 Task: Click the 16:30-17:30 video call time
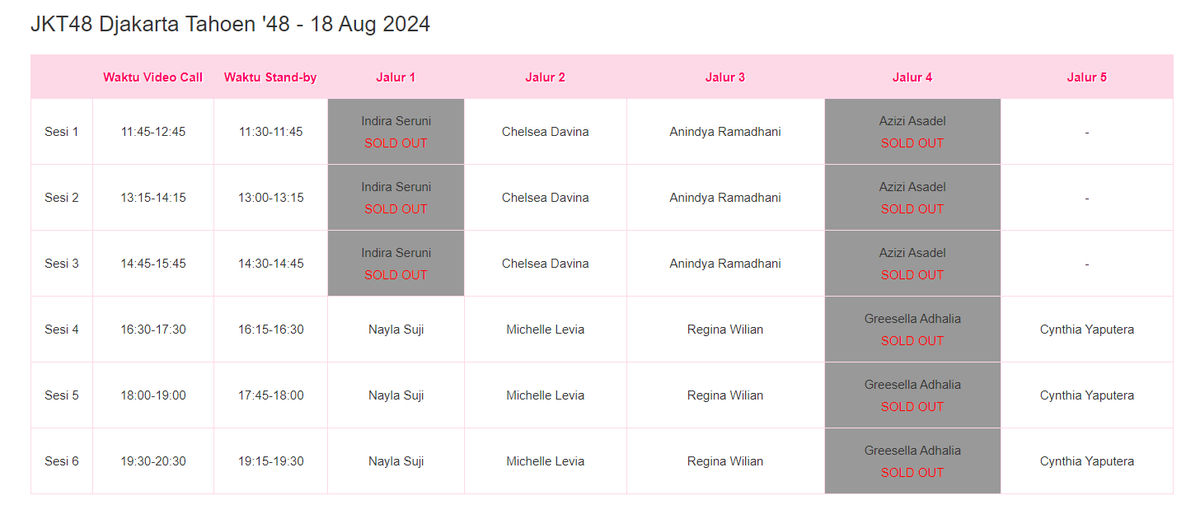pyautogui.click(x=153, y=330)
